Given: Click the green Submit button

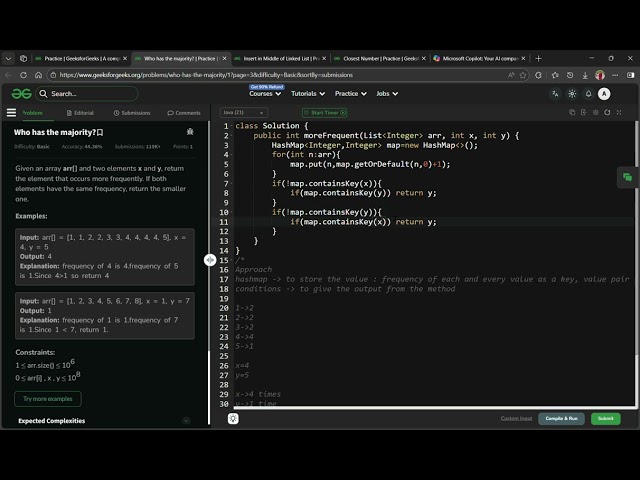Looking at the screenshot, I should (605, 419).
